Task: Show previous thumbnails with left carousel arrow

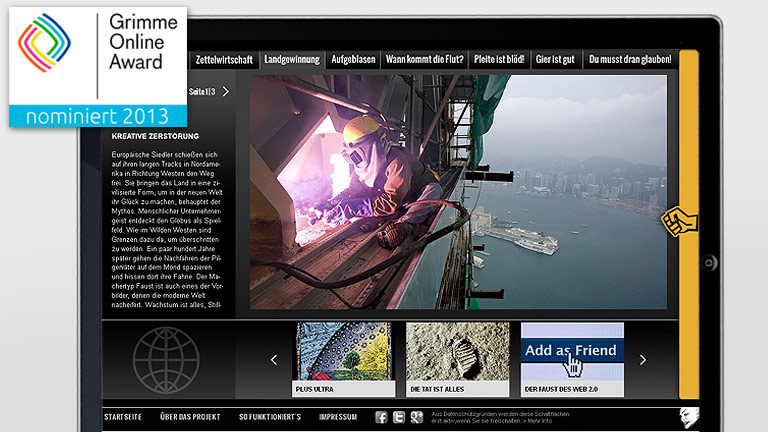Action: [x=274, y=360]
